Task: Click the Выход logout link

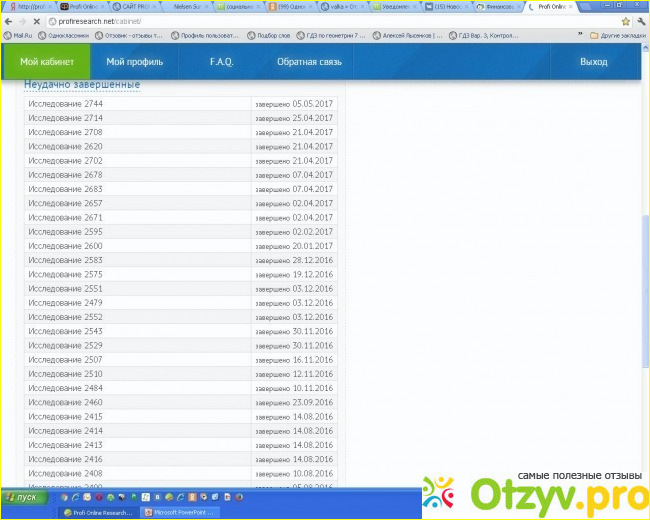Action: (x=593, y=62)
